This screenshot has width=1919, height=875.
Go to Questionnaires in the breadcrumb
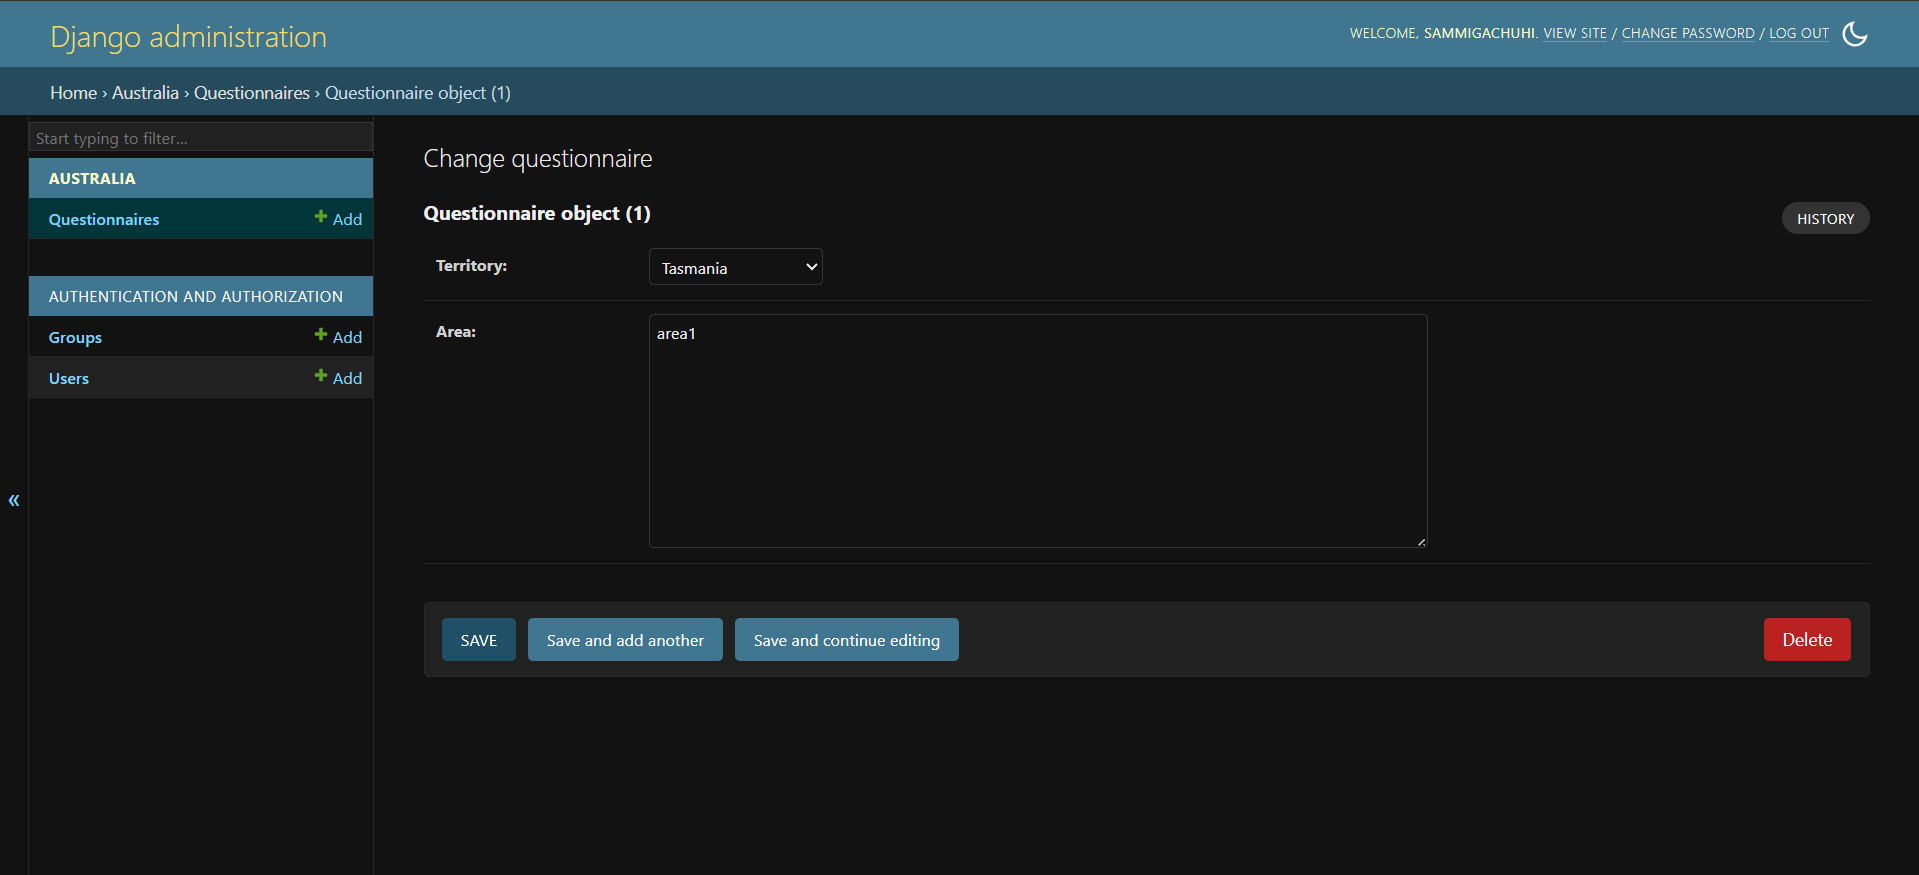pos(252,93)
